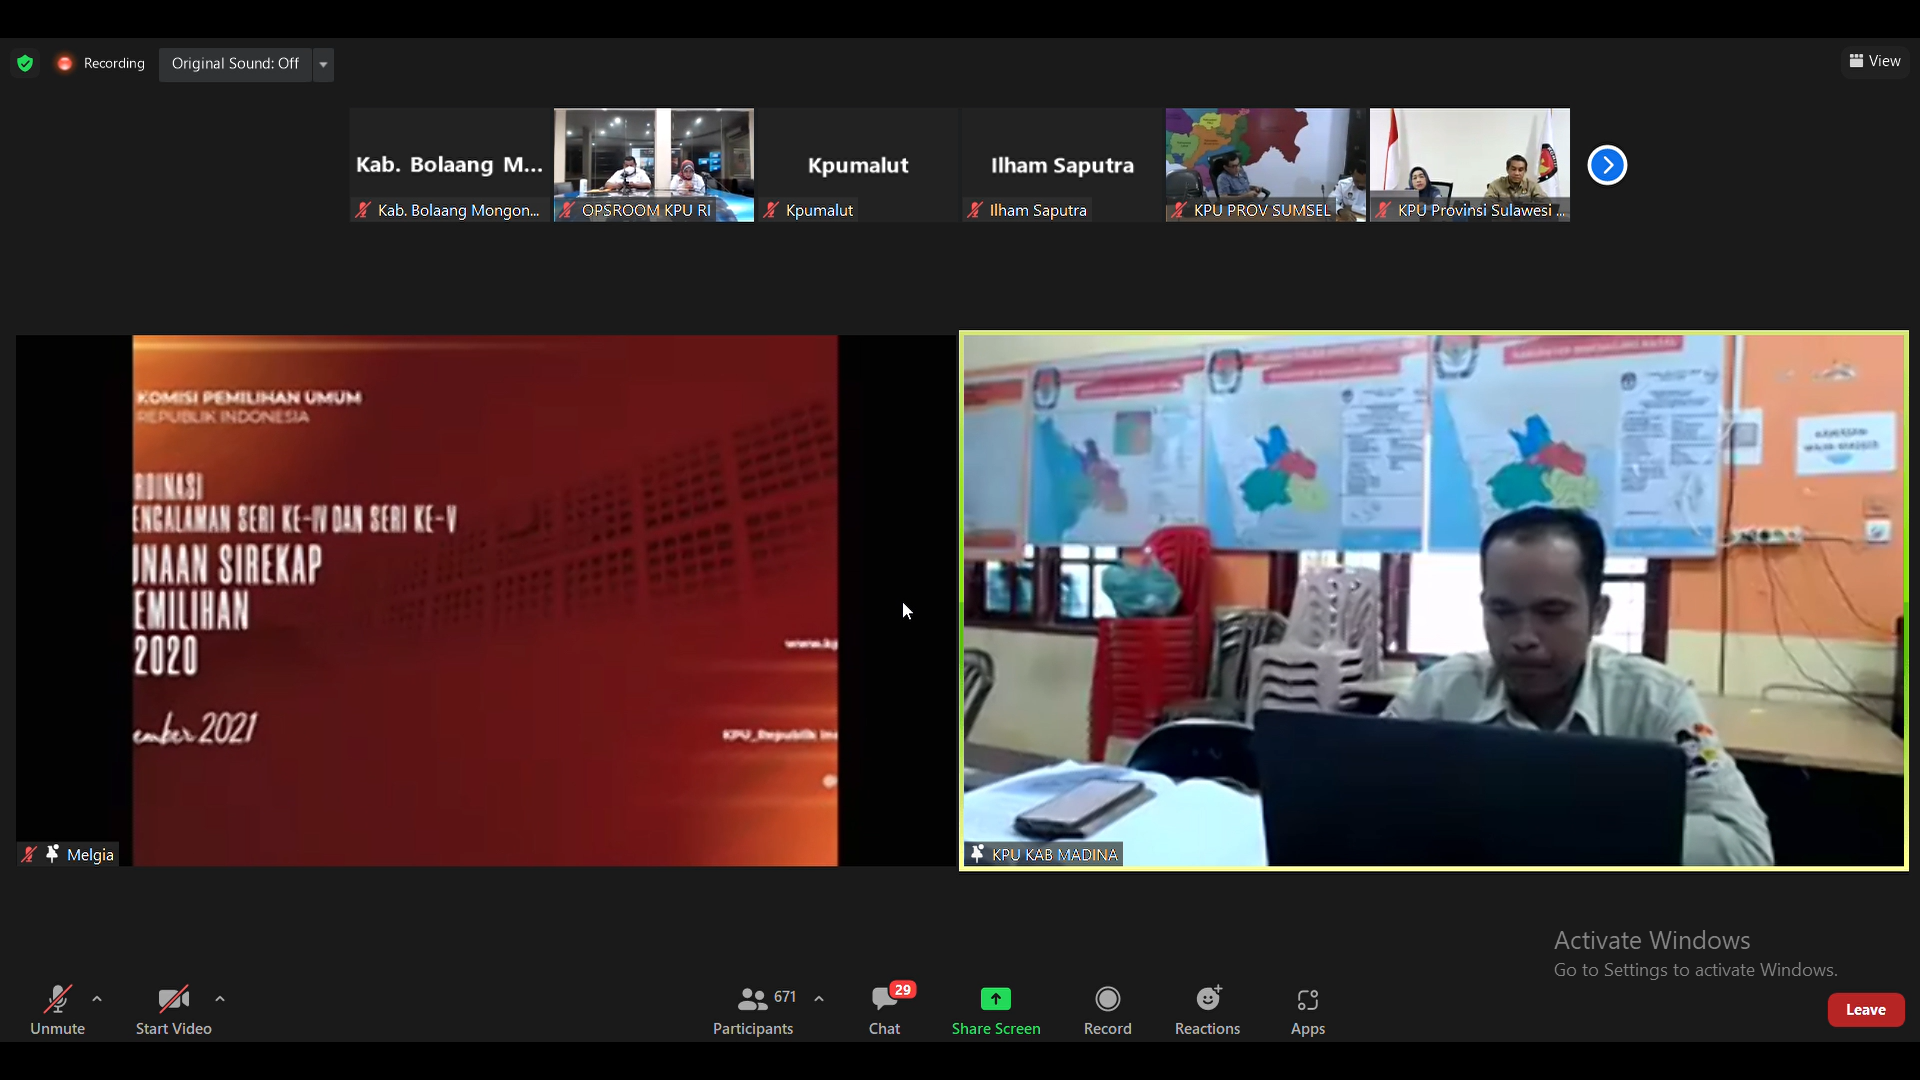1920x1080 pixels.
Task: Show next participants with blue arrow
Action: 1607,165
